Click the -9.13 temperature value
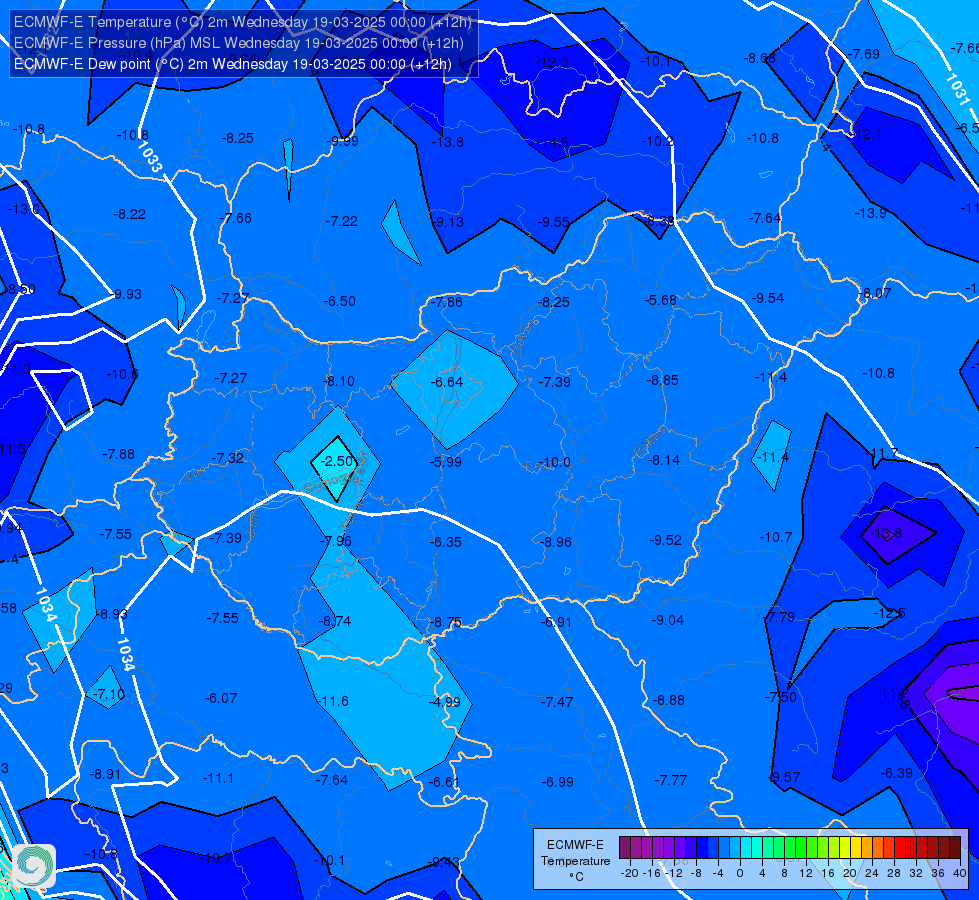Image resolution: width=979 pixels, height=900 pixels. [448, 222]
